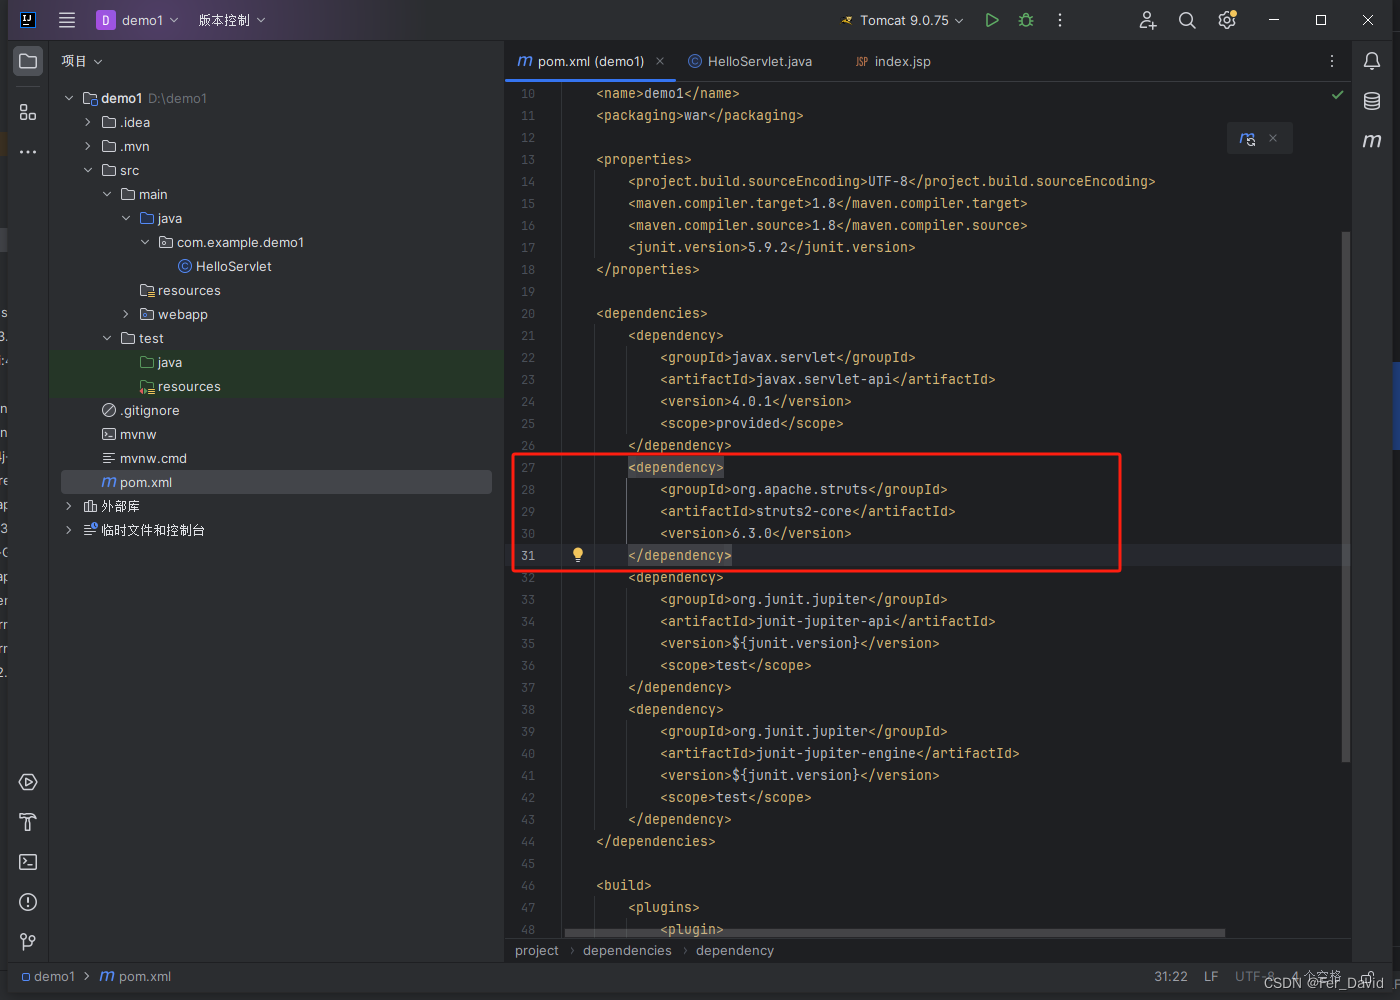Expand 临时文件和控制台 node
Image resolution: width=1400 pixels, height=1000 pixels.
[x=69, y=530]
